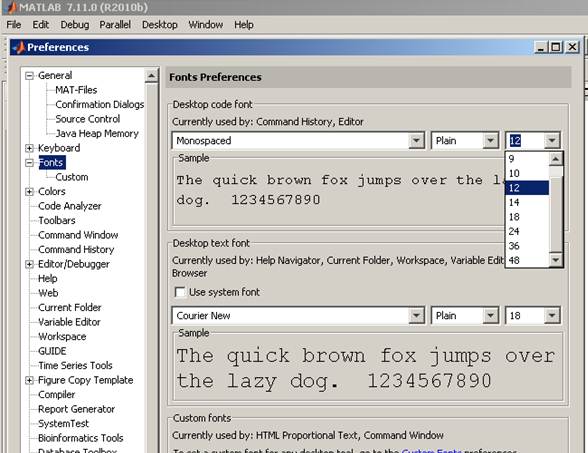Choose font size 18 from open list

click(x=527, y=217)
